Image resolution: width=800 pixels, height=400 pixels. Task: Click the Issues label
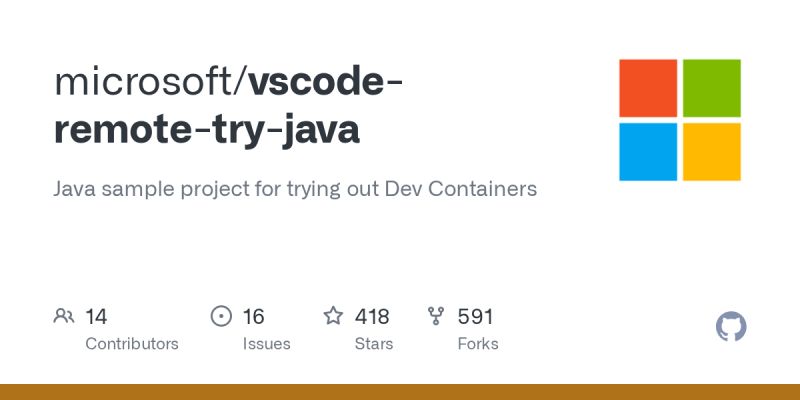tap(266, 344)
